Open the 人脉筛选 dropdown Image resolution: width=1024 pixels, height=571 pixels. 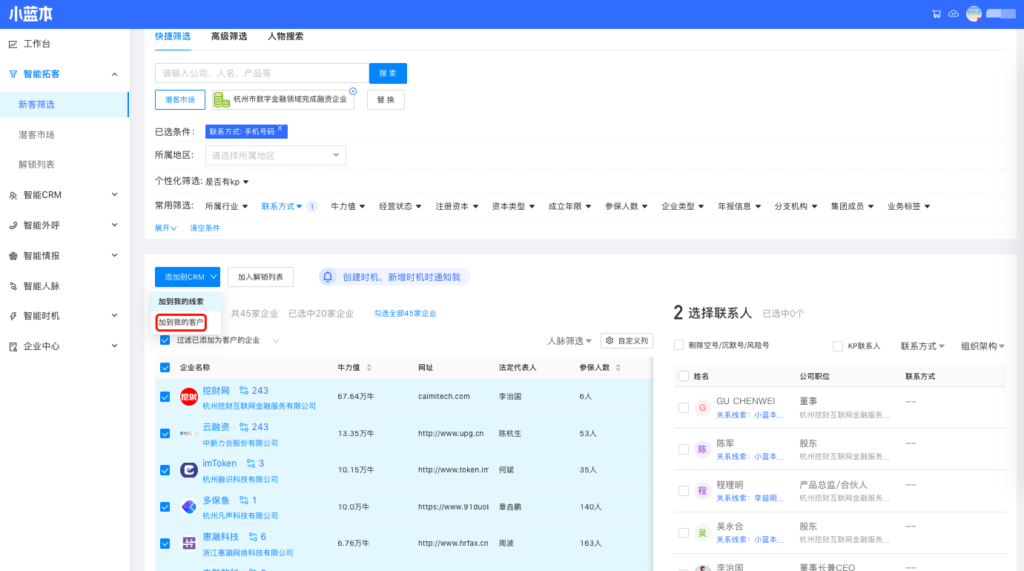571,341
